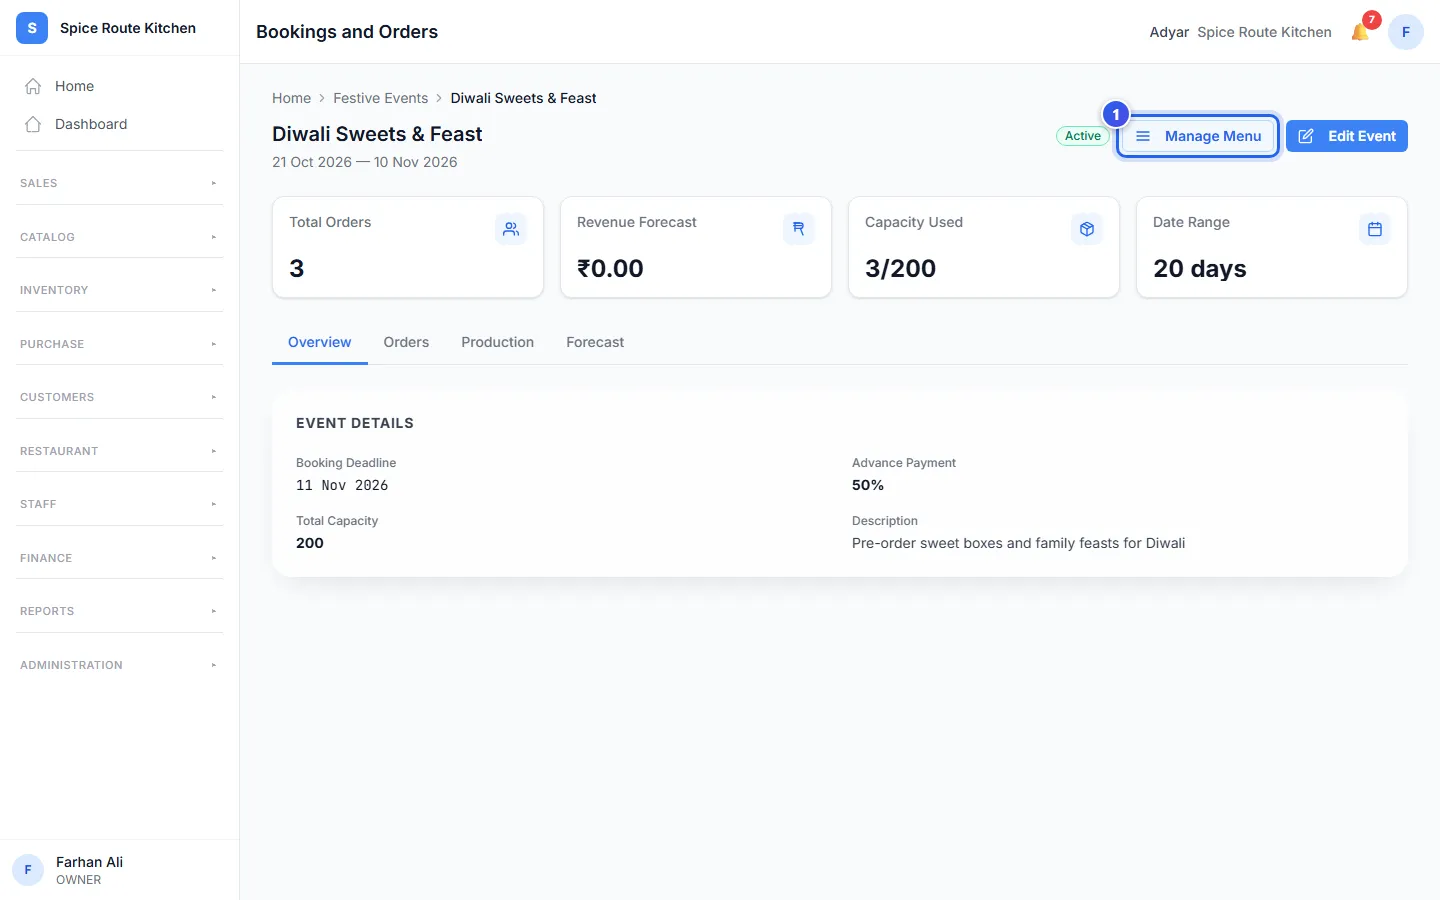1440x900 pixels.
Task: Click the Advance Payment value 50%
Action: (868, 485)
